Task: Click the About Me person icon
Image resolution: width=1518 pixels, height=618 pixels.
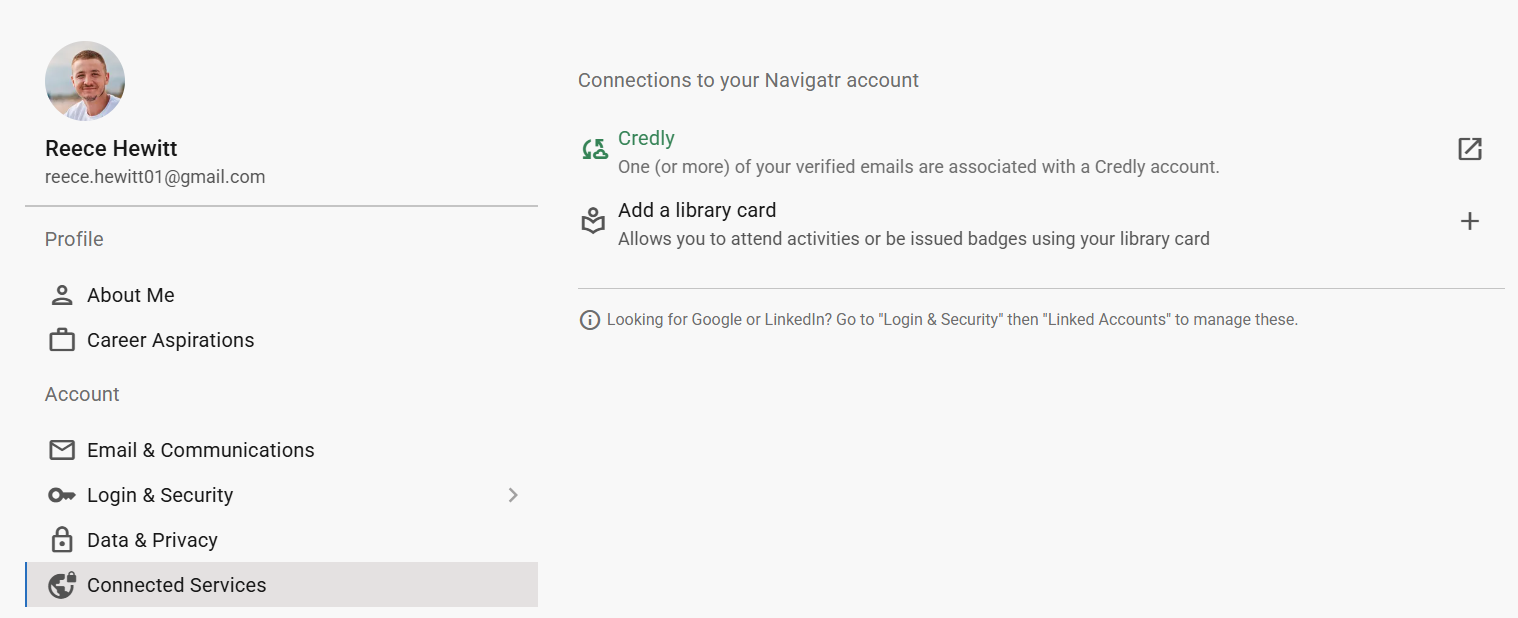Action: (x=62, y=295)
